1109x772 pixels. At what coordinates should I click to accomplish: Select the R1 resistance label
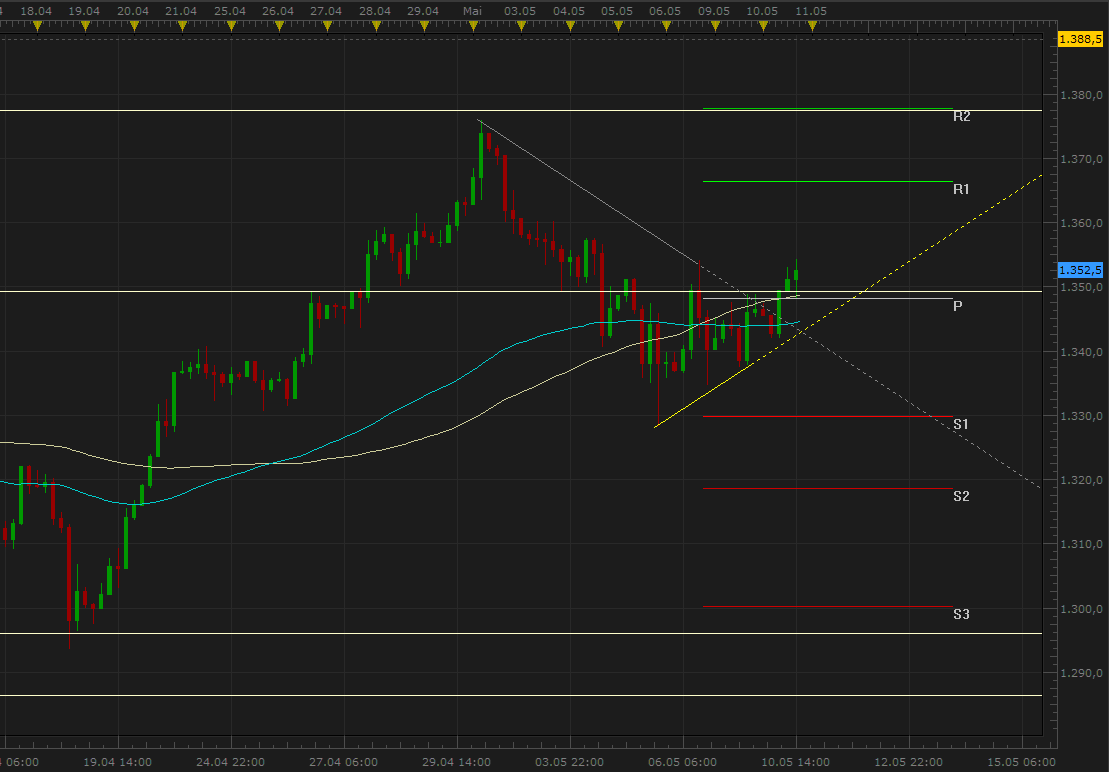pos(961,189)
